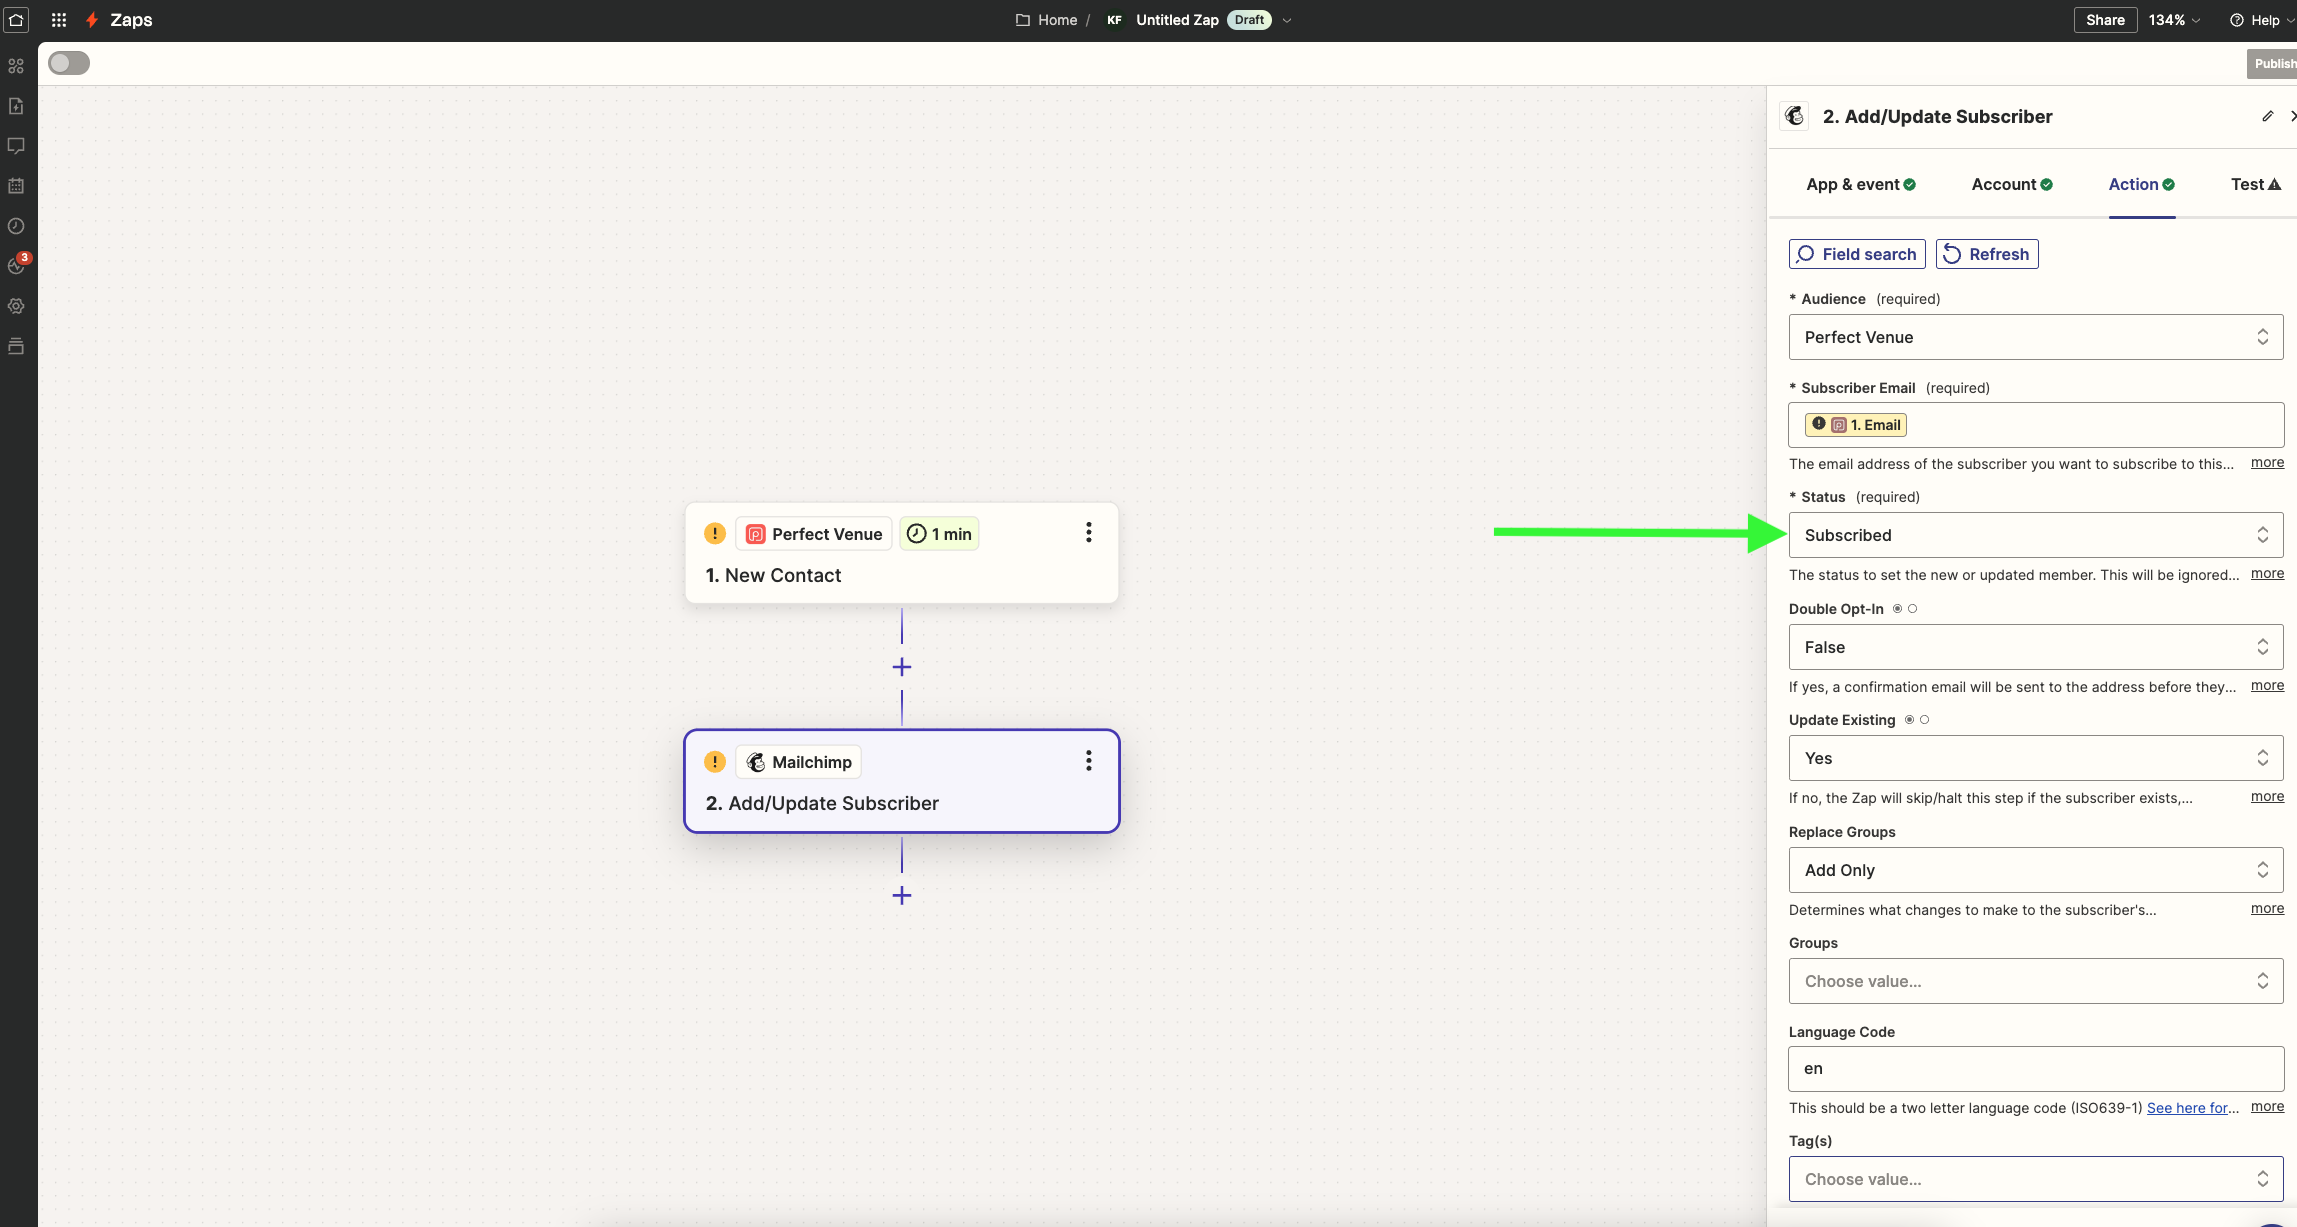Select first radio mode beside Update Existing
Image resolution: width=2297 pixels, height=1227 pixels.
tap(1909, 719)
